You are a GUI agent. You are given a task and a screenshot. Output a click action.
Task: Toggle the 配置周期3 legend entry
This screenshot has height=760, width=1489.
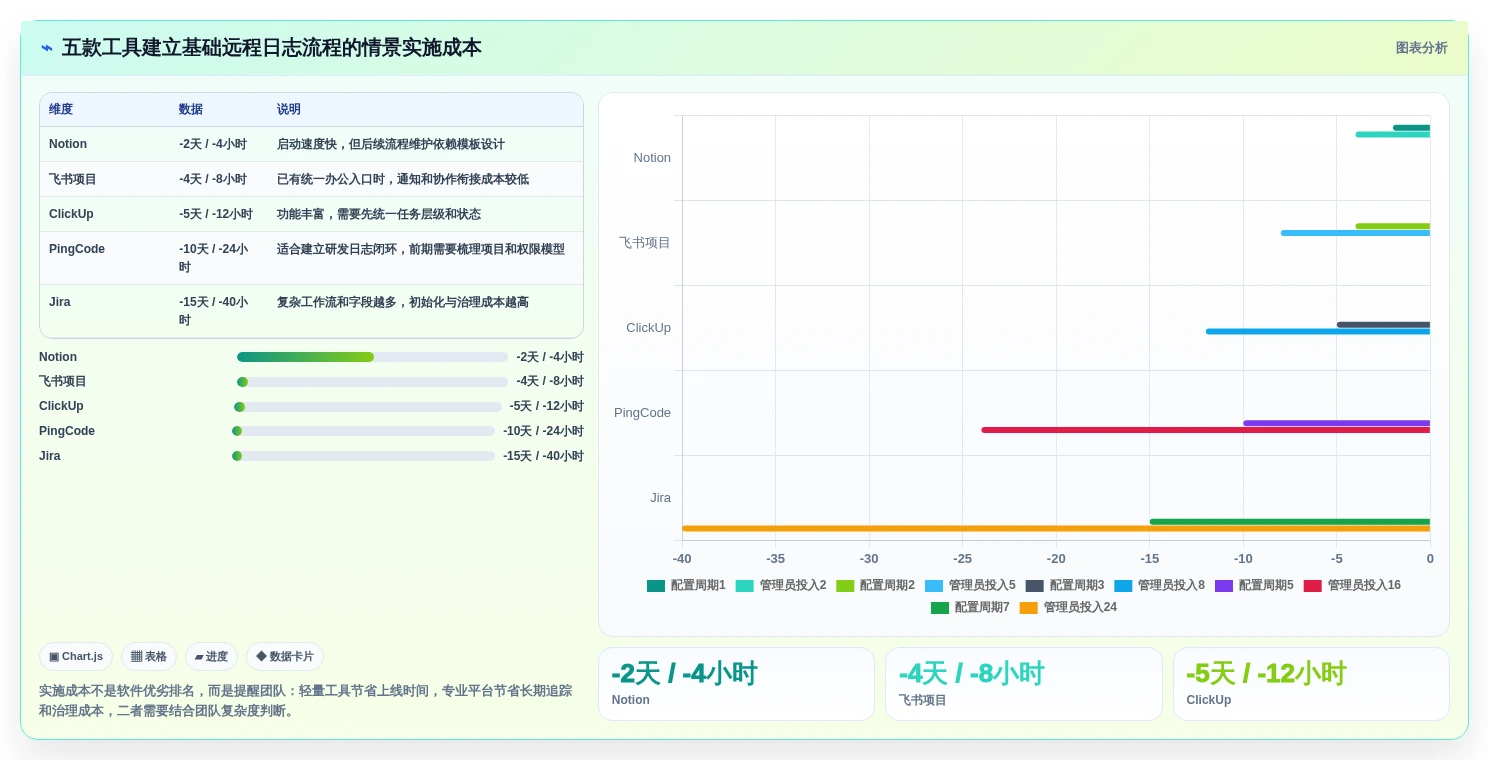coord(1065,586)
